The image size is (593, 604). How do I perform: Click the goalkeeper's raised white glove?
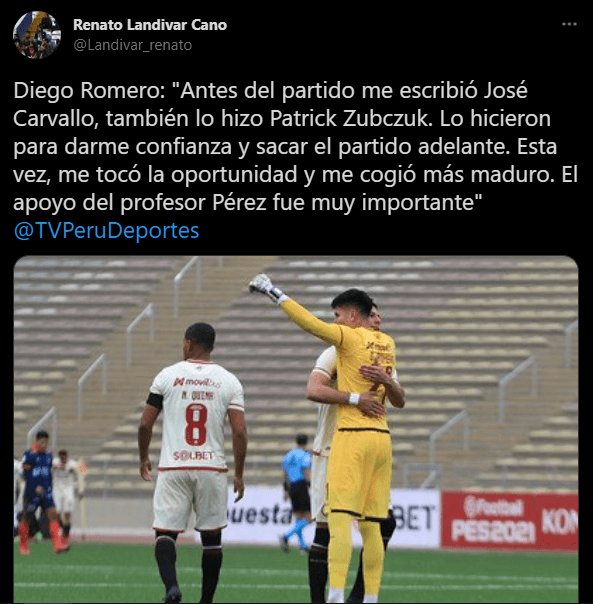265,287
